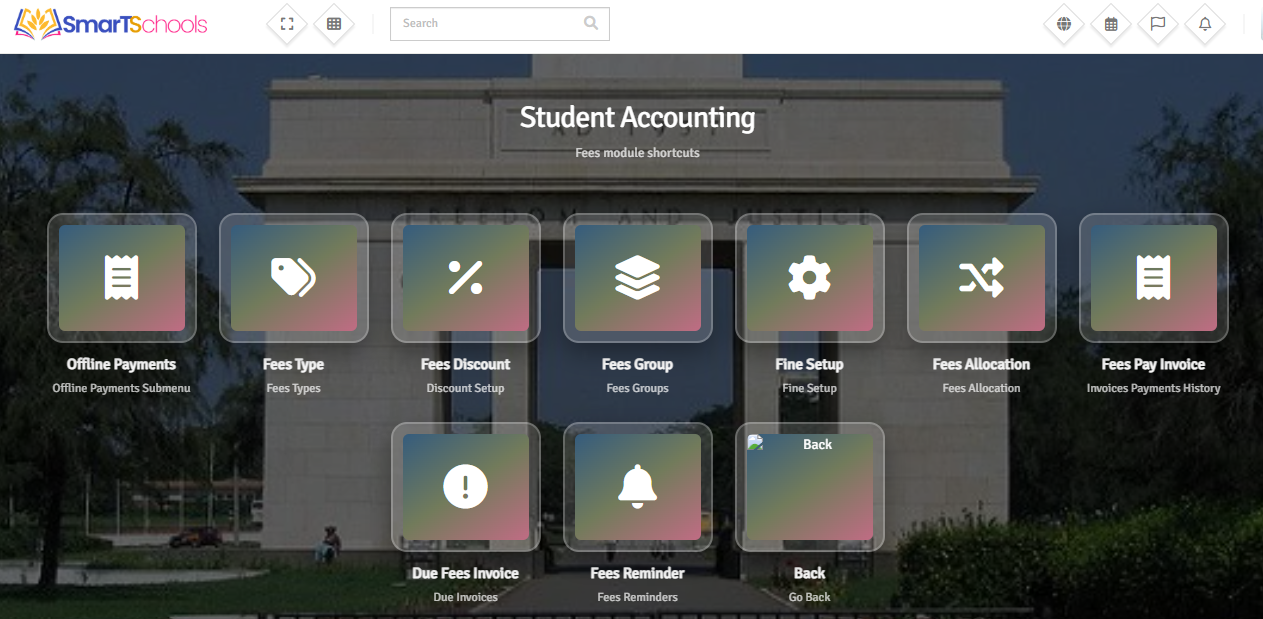Open the Fees Discount percent icon tile
1263x619 pixels.
(466, 278)
